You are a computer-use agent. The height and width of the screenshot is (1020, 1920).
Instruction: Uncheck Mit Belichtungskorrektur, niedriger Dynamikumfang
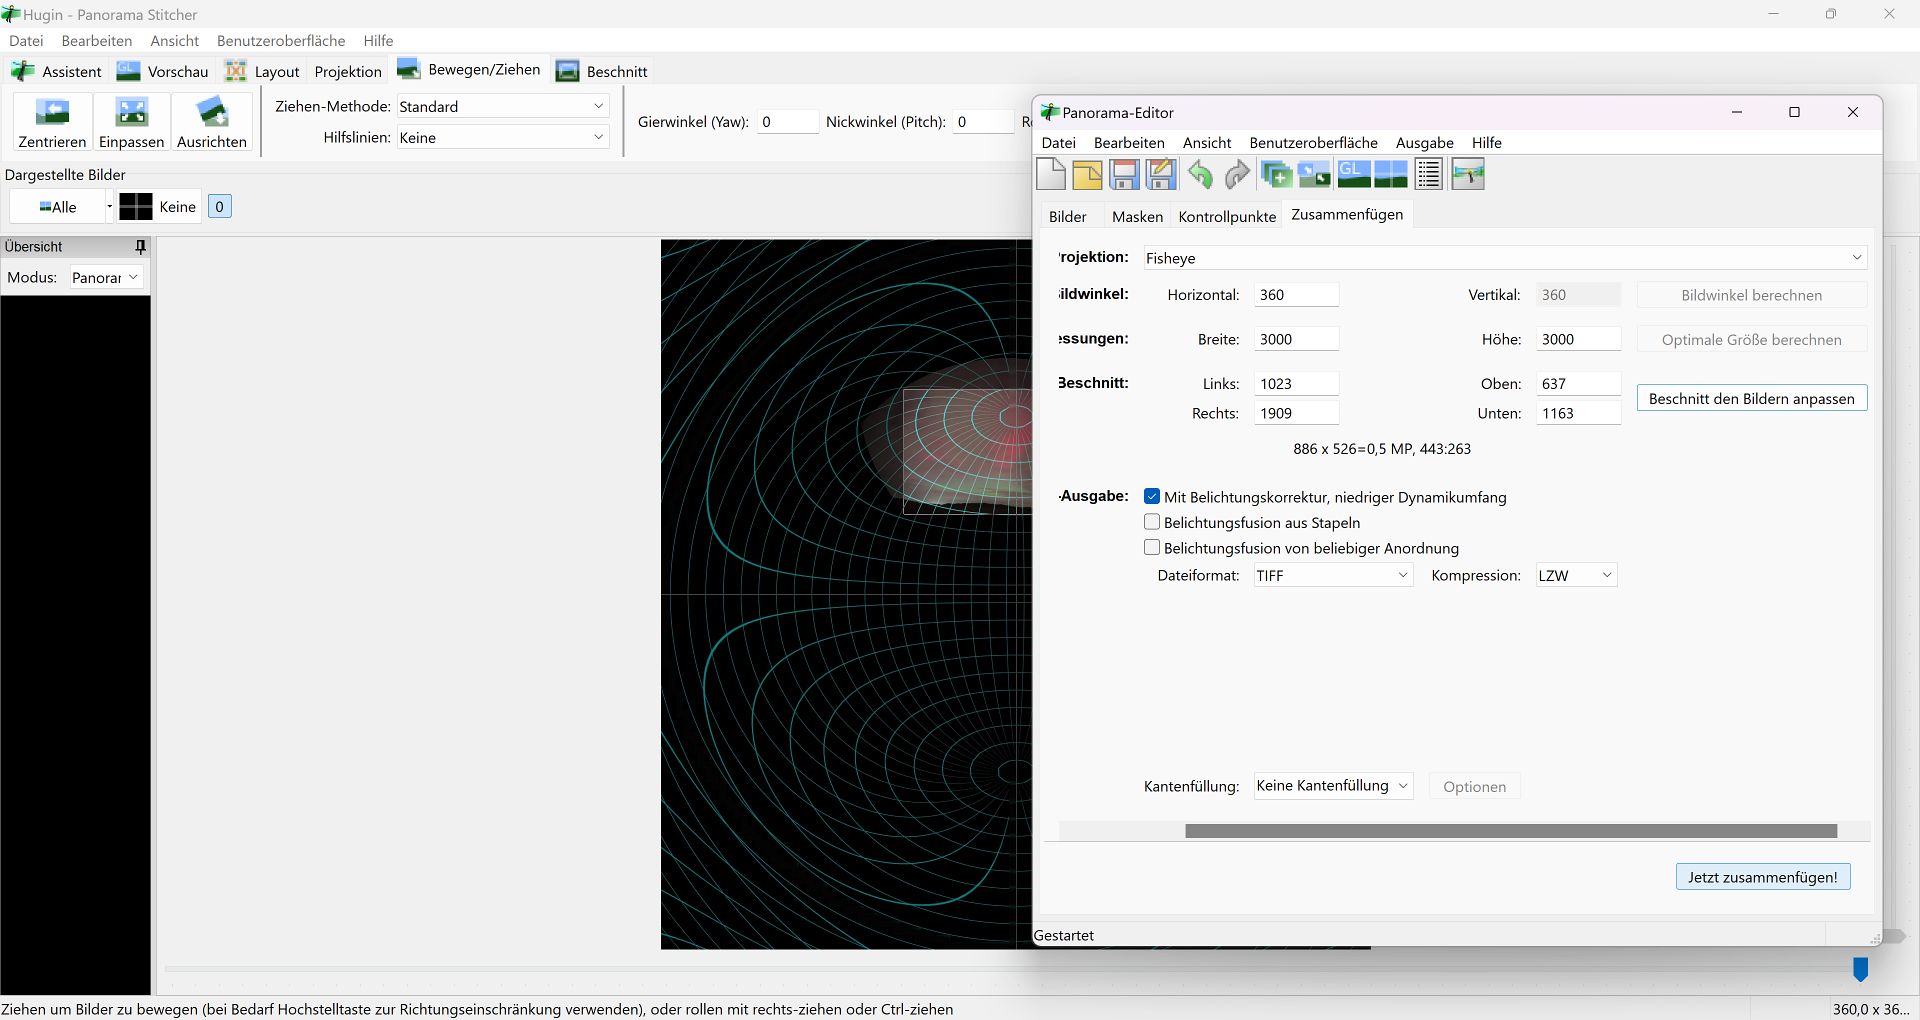tap(1152, 497)
